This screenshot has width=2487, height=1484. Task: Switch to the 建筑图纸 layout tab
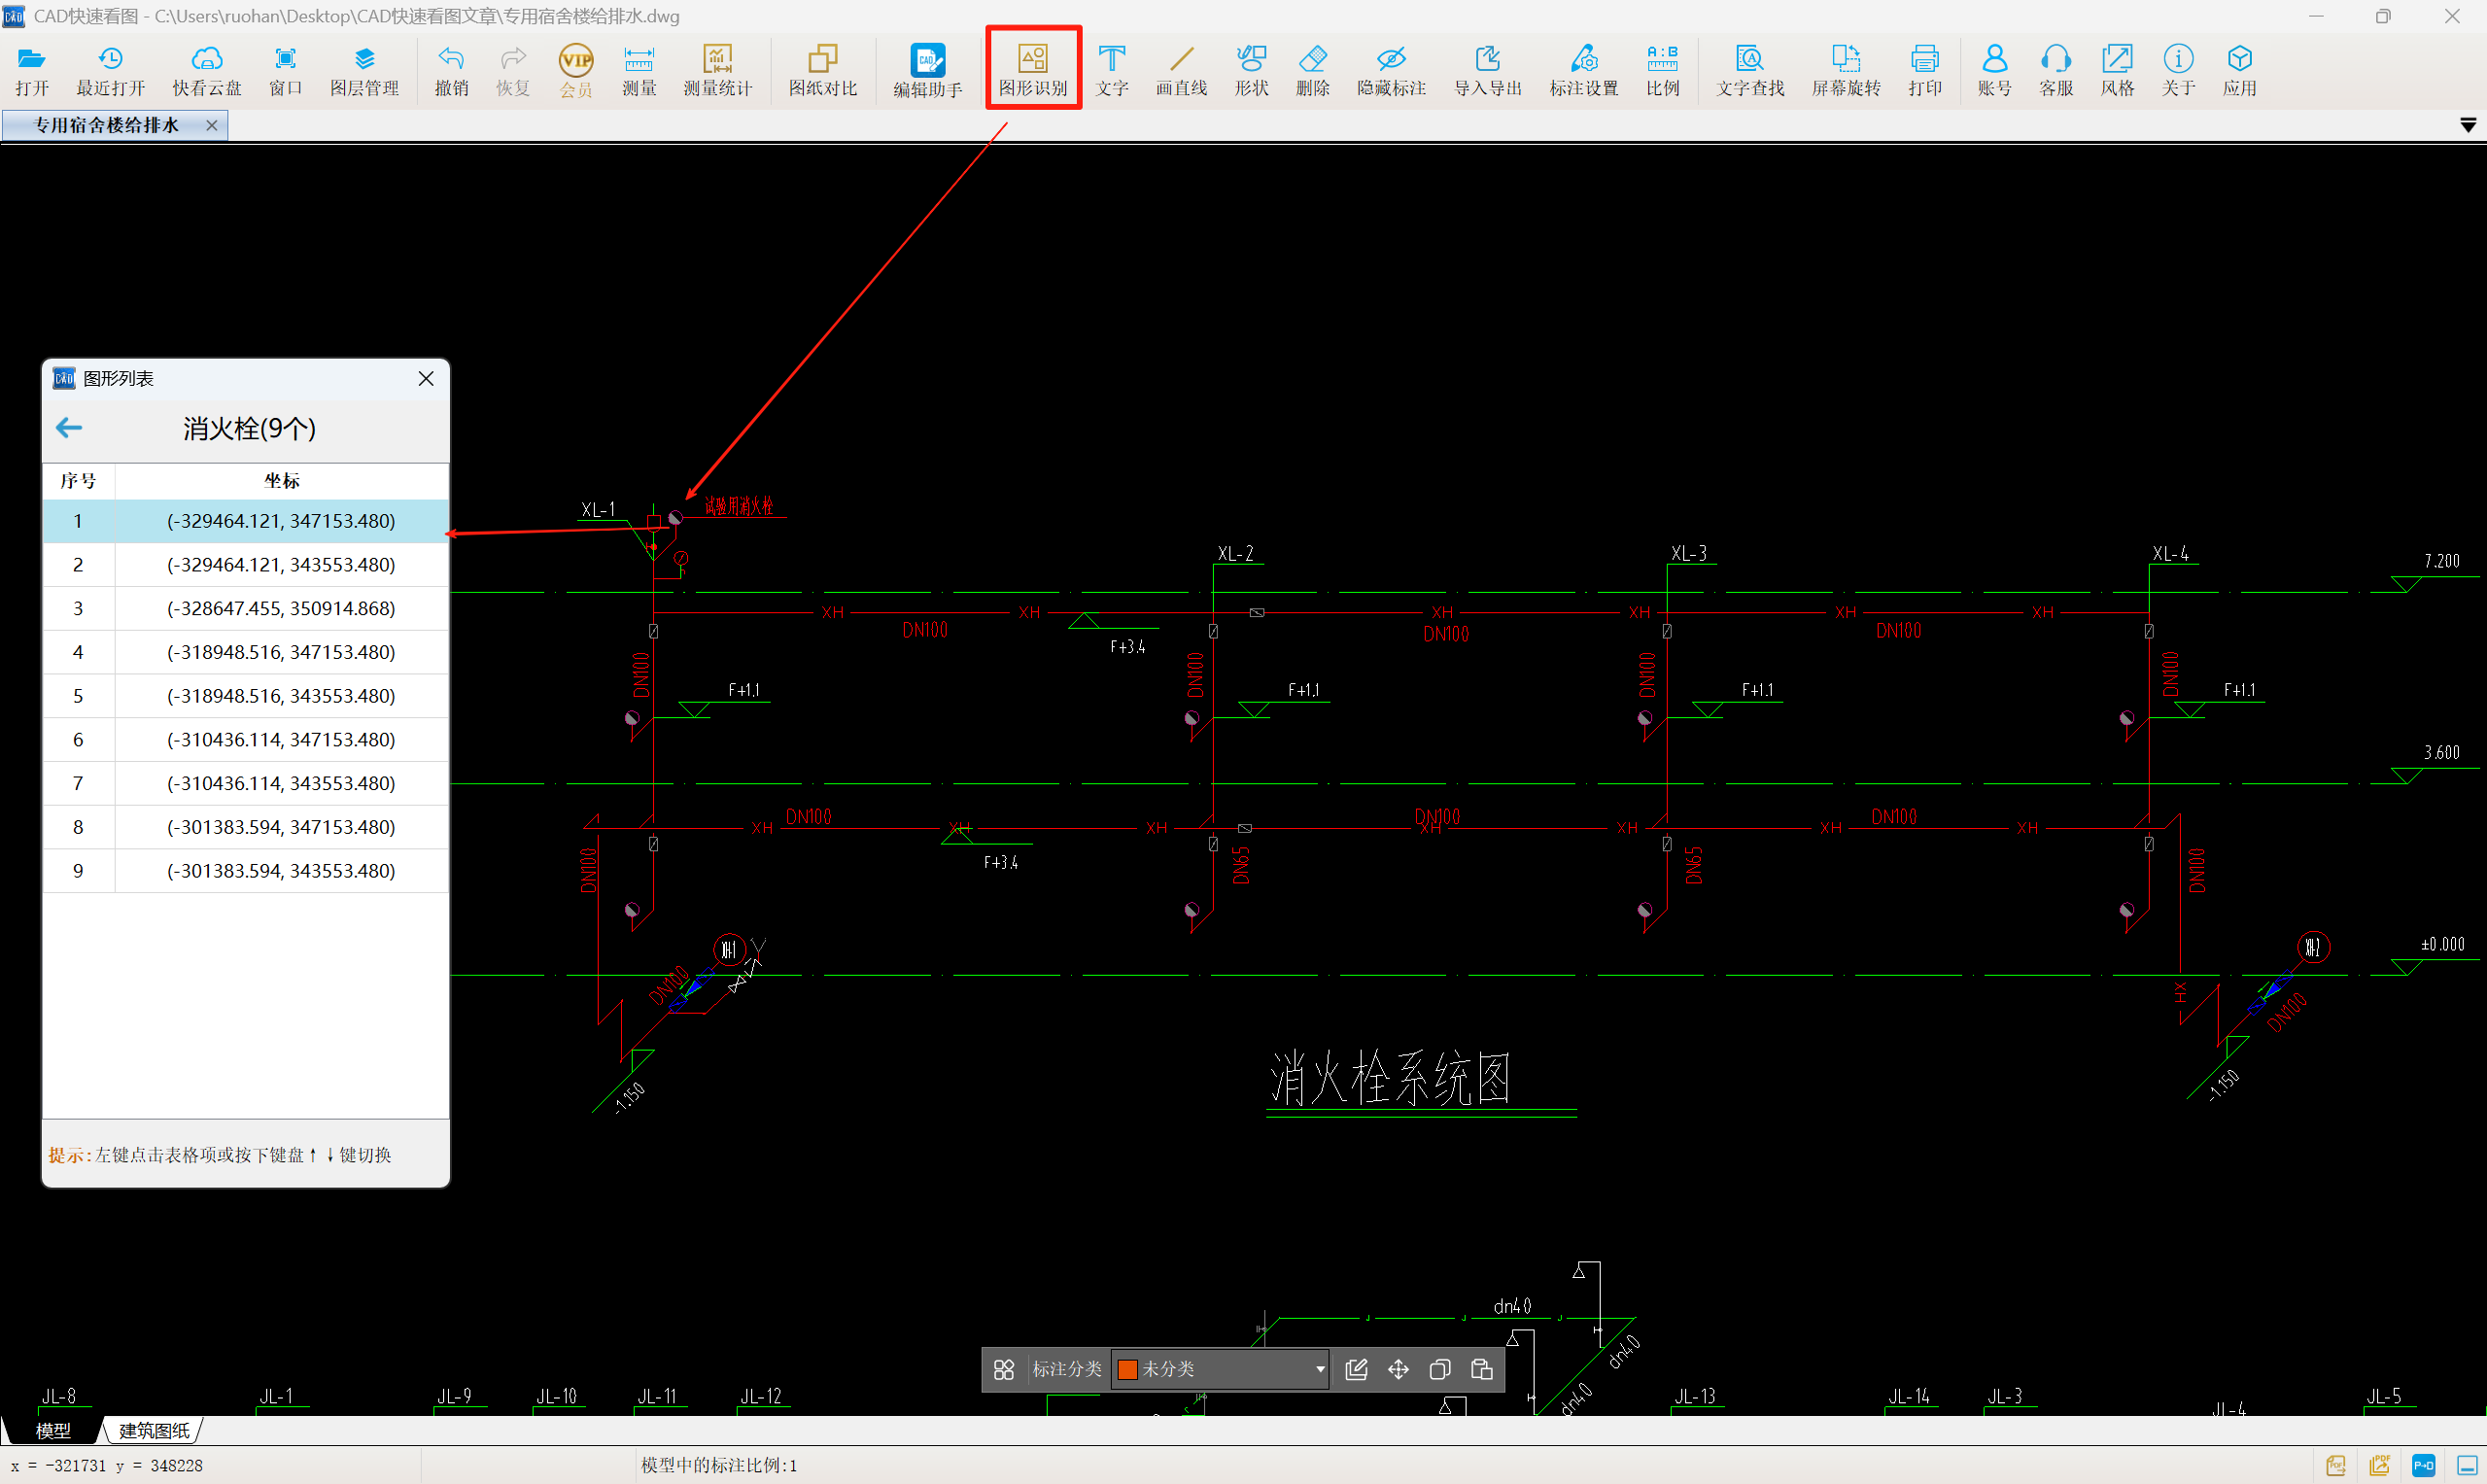pos(154,1430)
